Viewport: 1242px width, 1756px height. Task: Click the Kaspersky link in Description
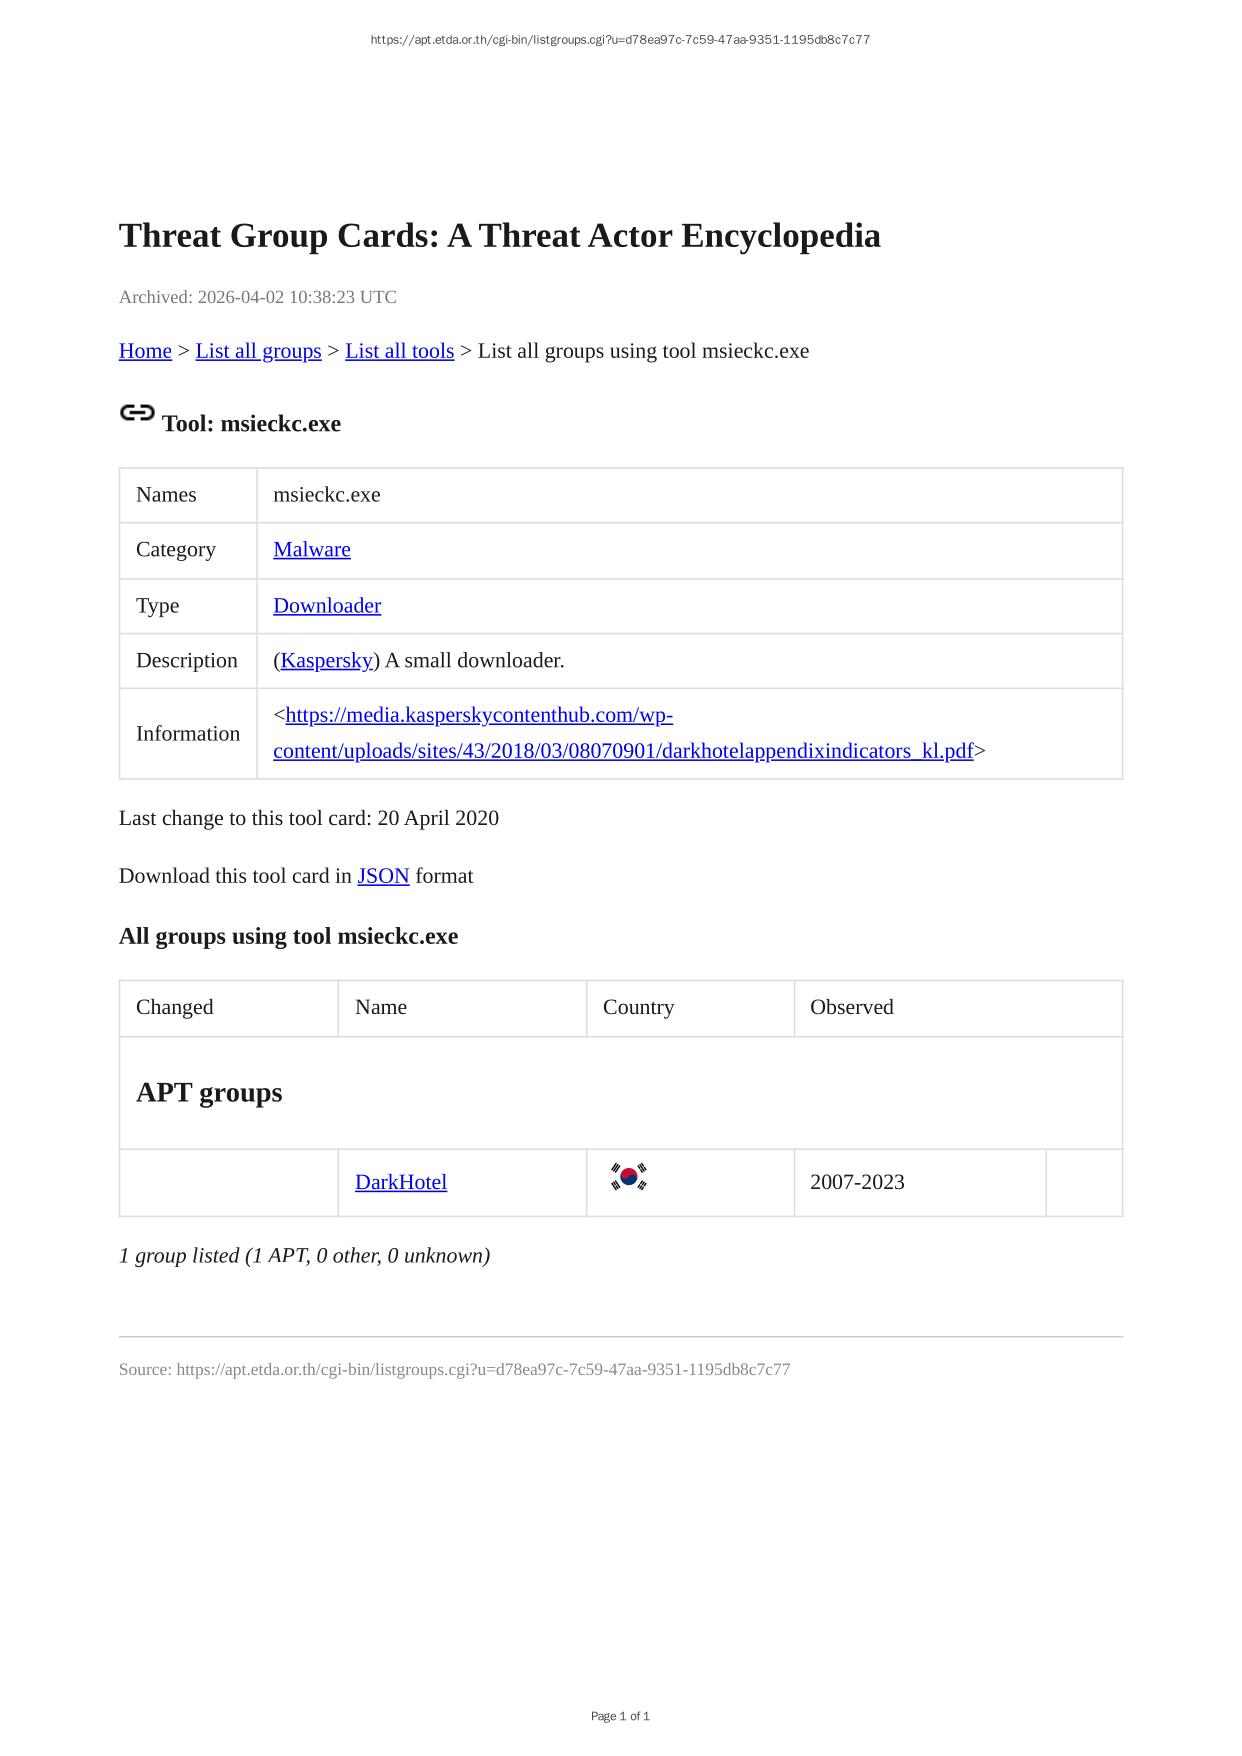326,661
